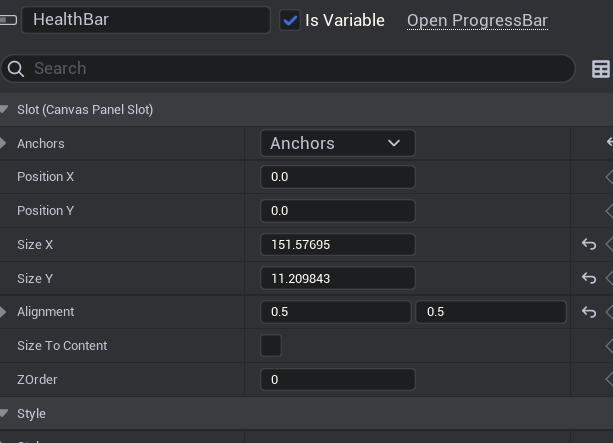
Task: Click the keyframe diamond for Position X
Action: click(609, 177)
